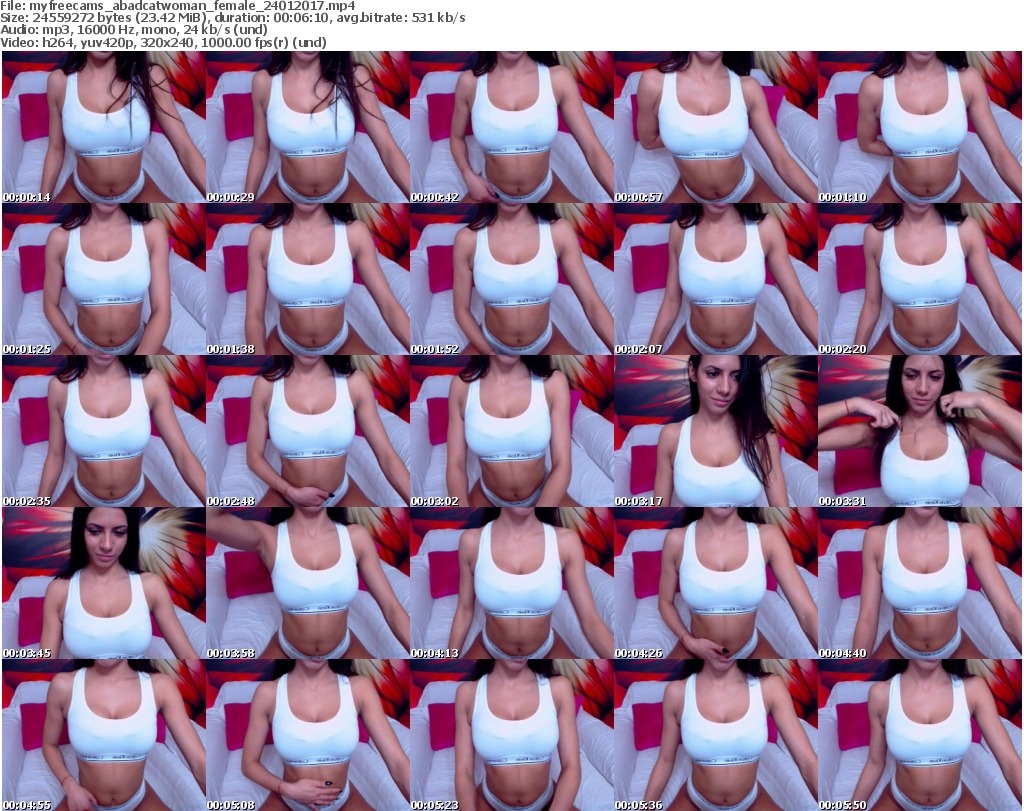The height and width of the screenshot is (811, 1024).
Task: Select the thumbnail at timestamp 00:02:48
Action: [x=308, y=432]
